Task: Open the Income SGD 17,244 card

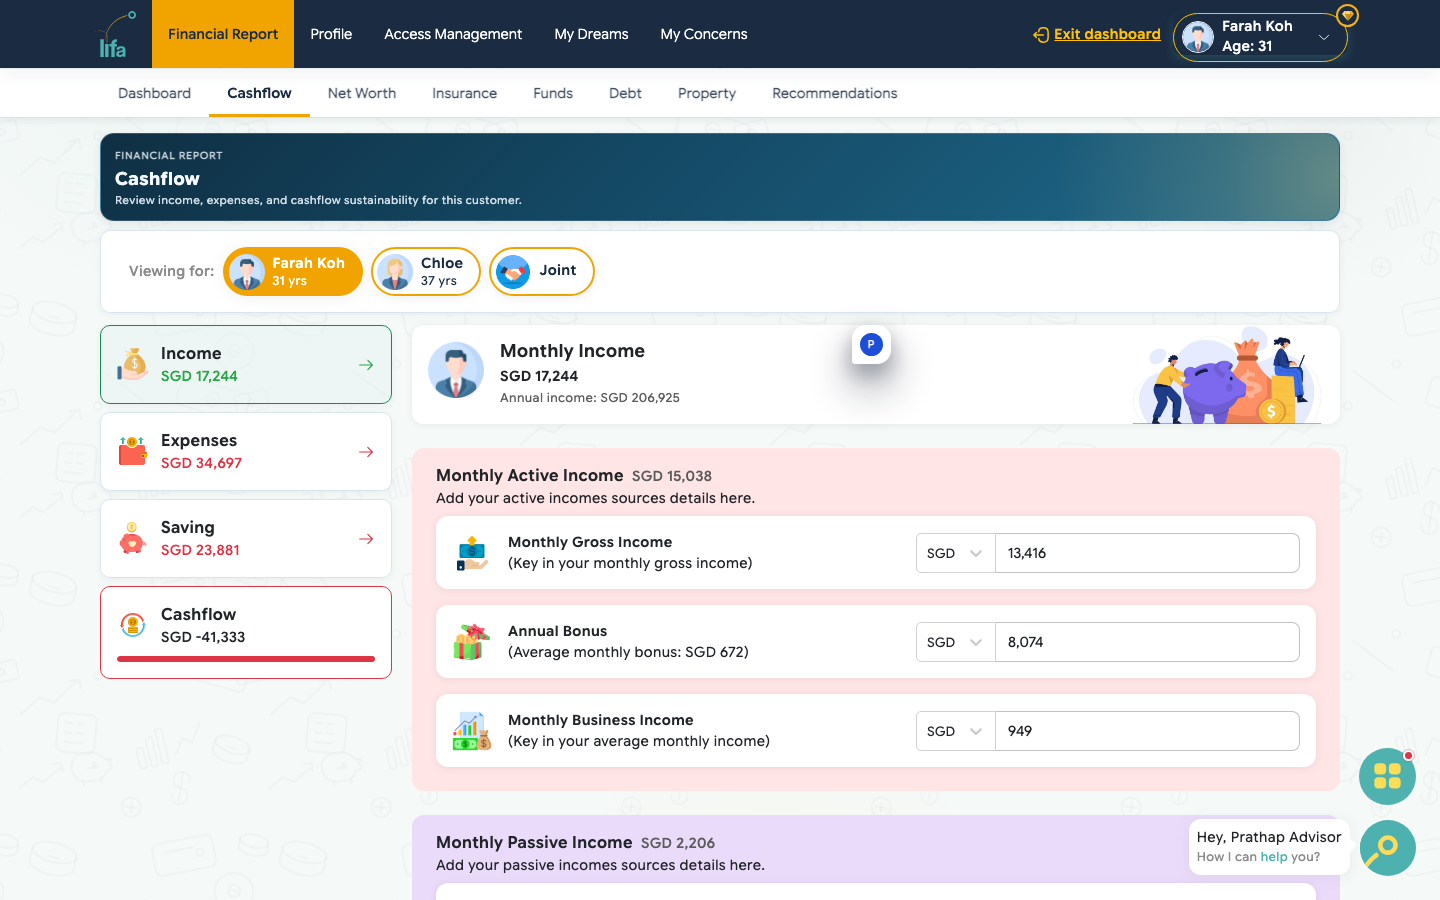Action: coord(246,364)
